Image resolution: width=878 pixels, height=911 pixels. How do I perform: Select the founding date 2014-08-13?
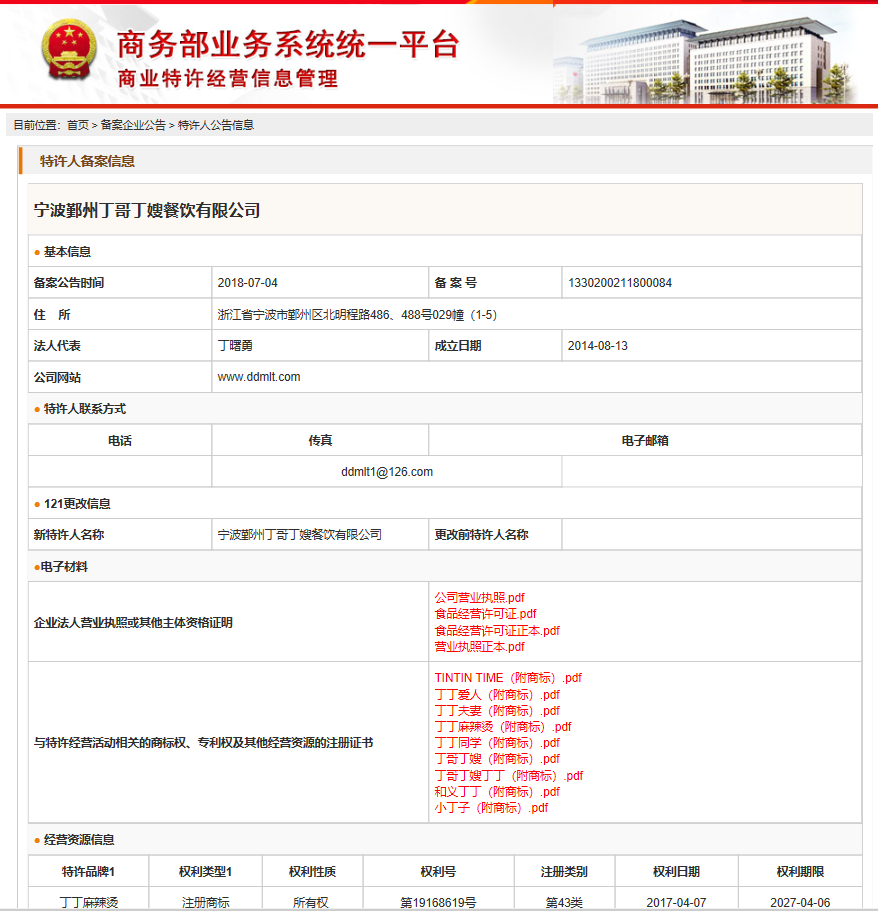[x=597, y=346]
